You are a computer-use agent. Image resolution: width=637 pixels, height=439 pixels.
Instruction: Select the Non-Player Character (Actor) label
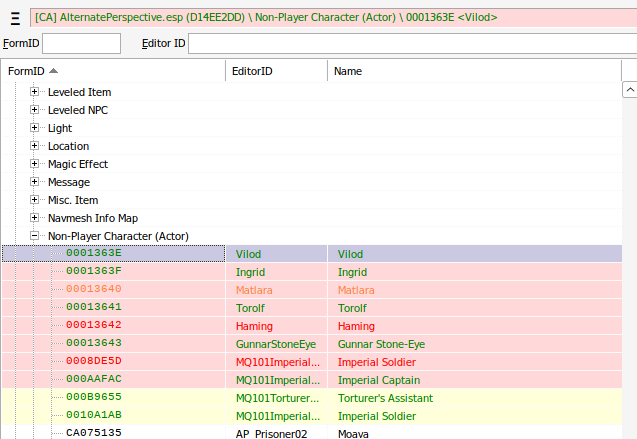[118, 236]
